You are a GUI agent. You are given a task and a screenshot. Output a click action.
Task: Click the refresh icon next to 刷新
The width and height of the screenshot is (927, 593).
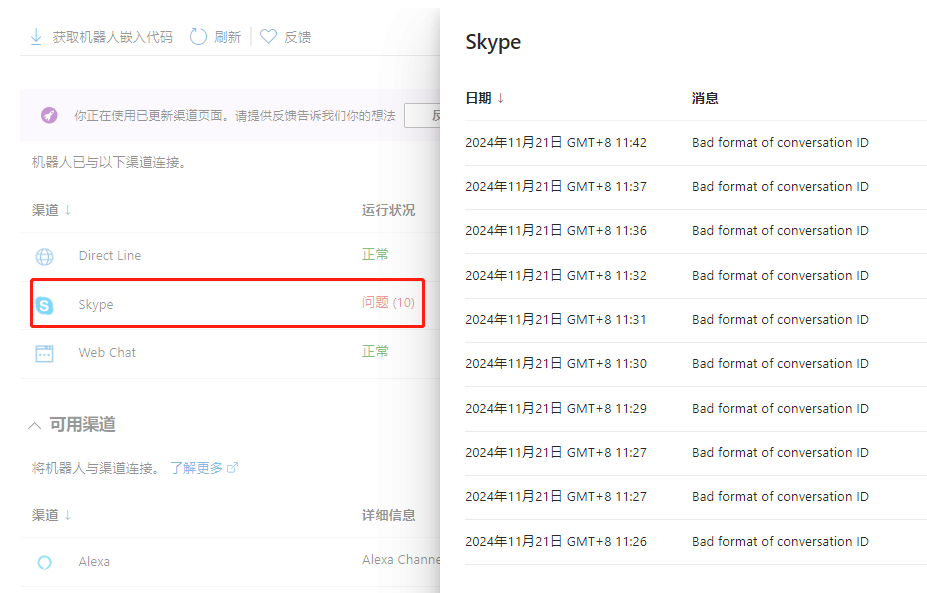[x=198, y=36]
